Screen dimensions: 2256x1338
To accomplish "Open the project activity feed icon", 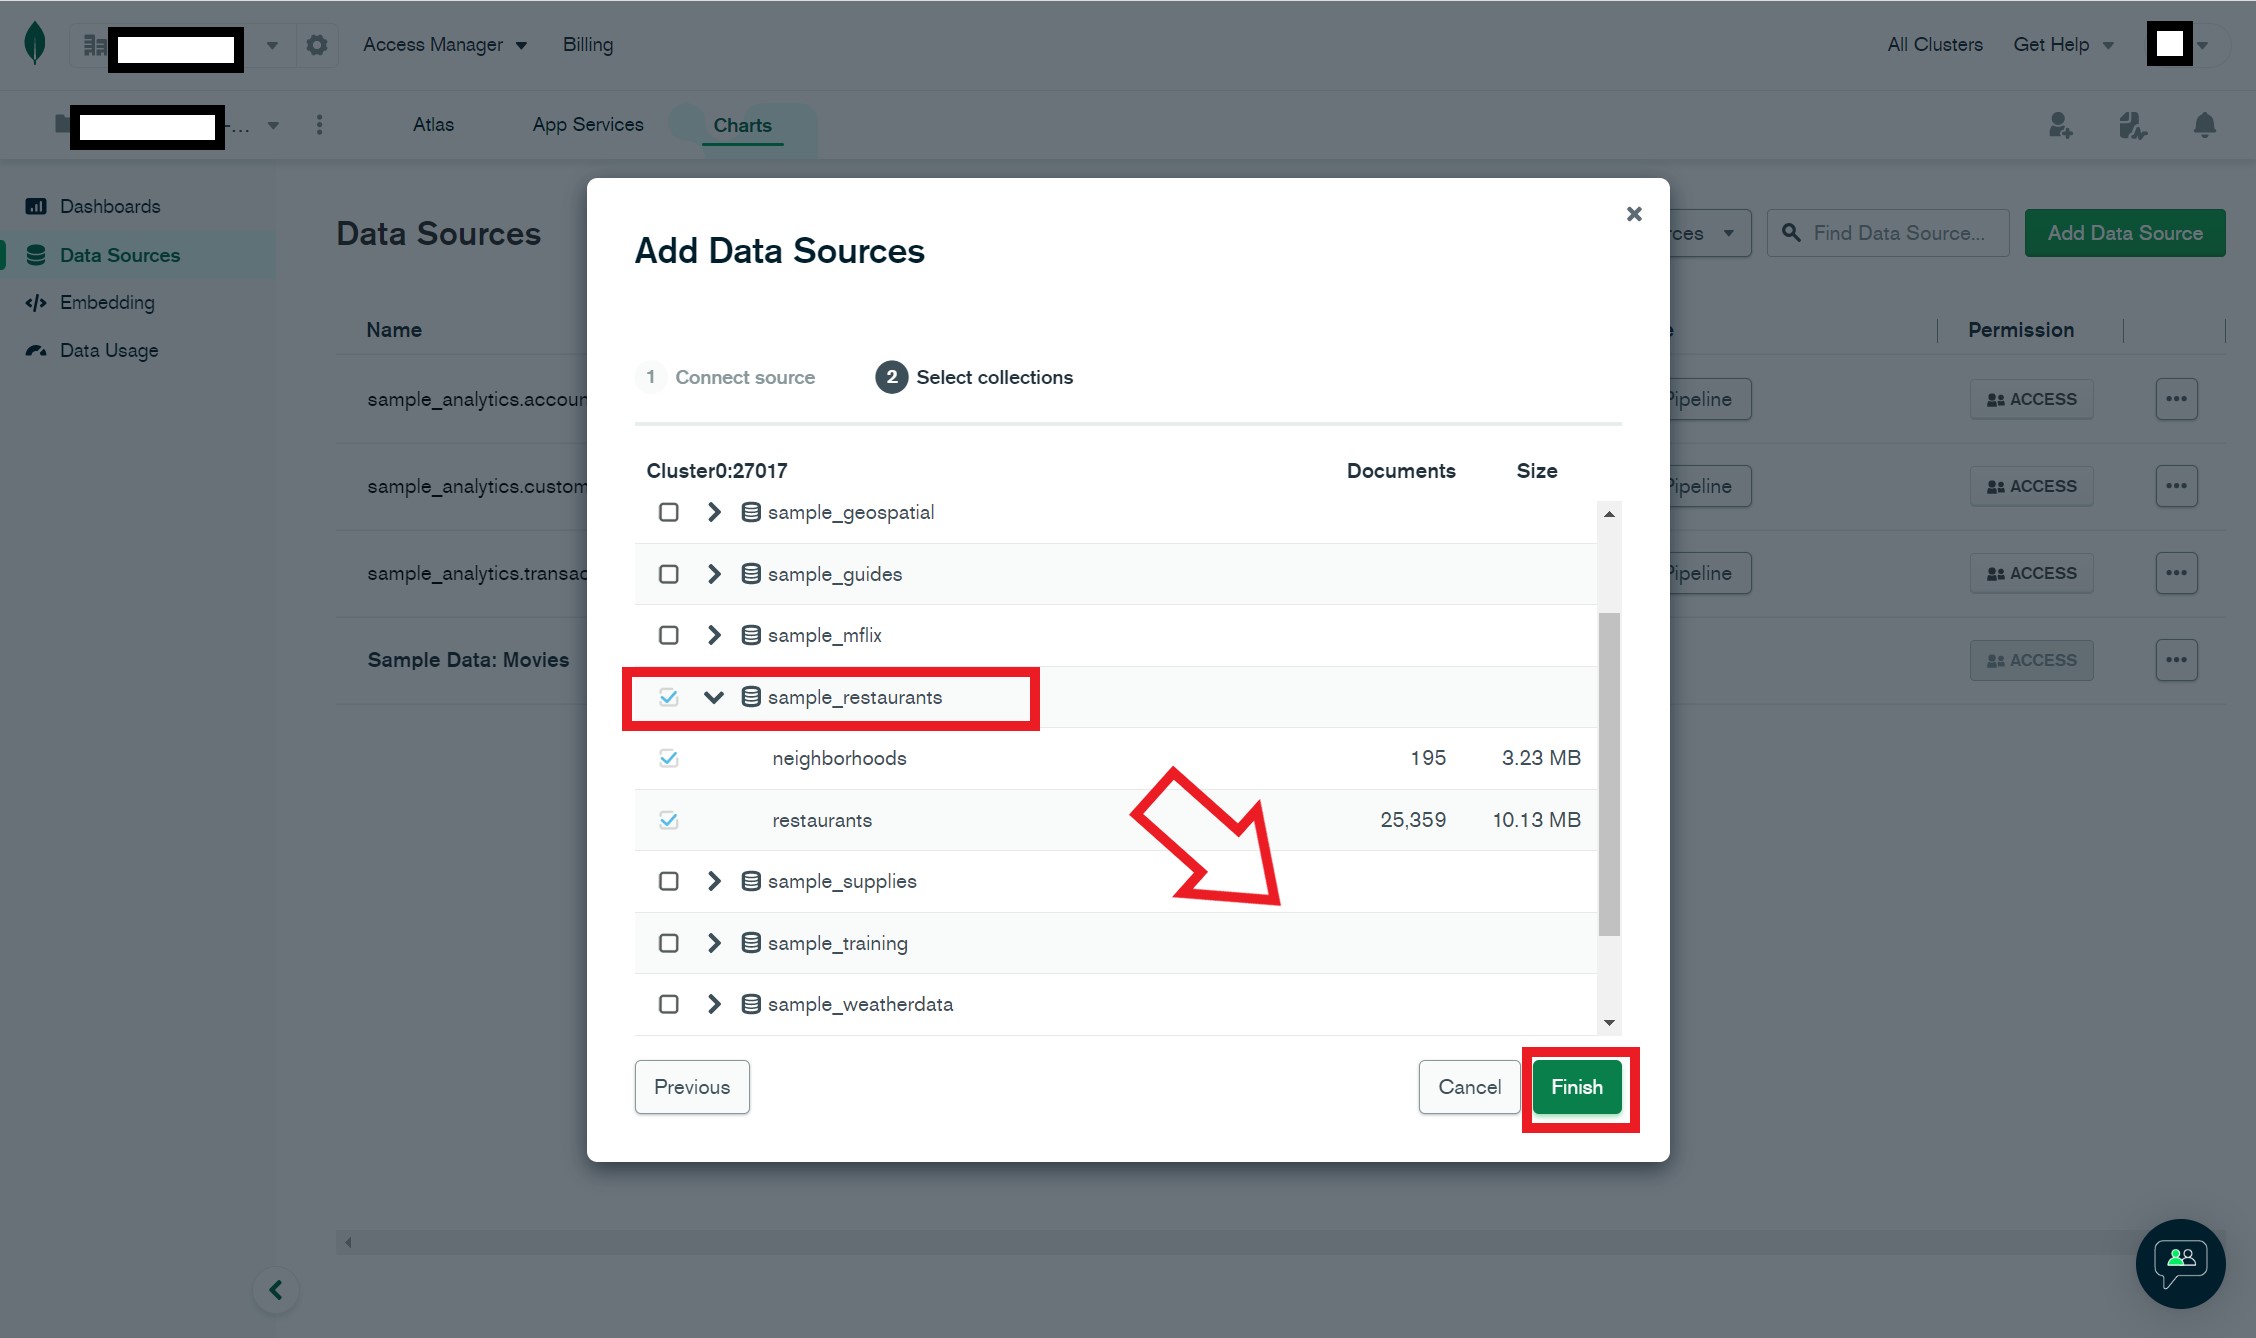I will [2132, 125].
